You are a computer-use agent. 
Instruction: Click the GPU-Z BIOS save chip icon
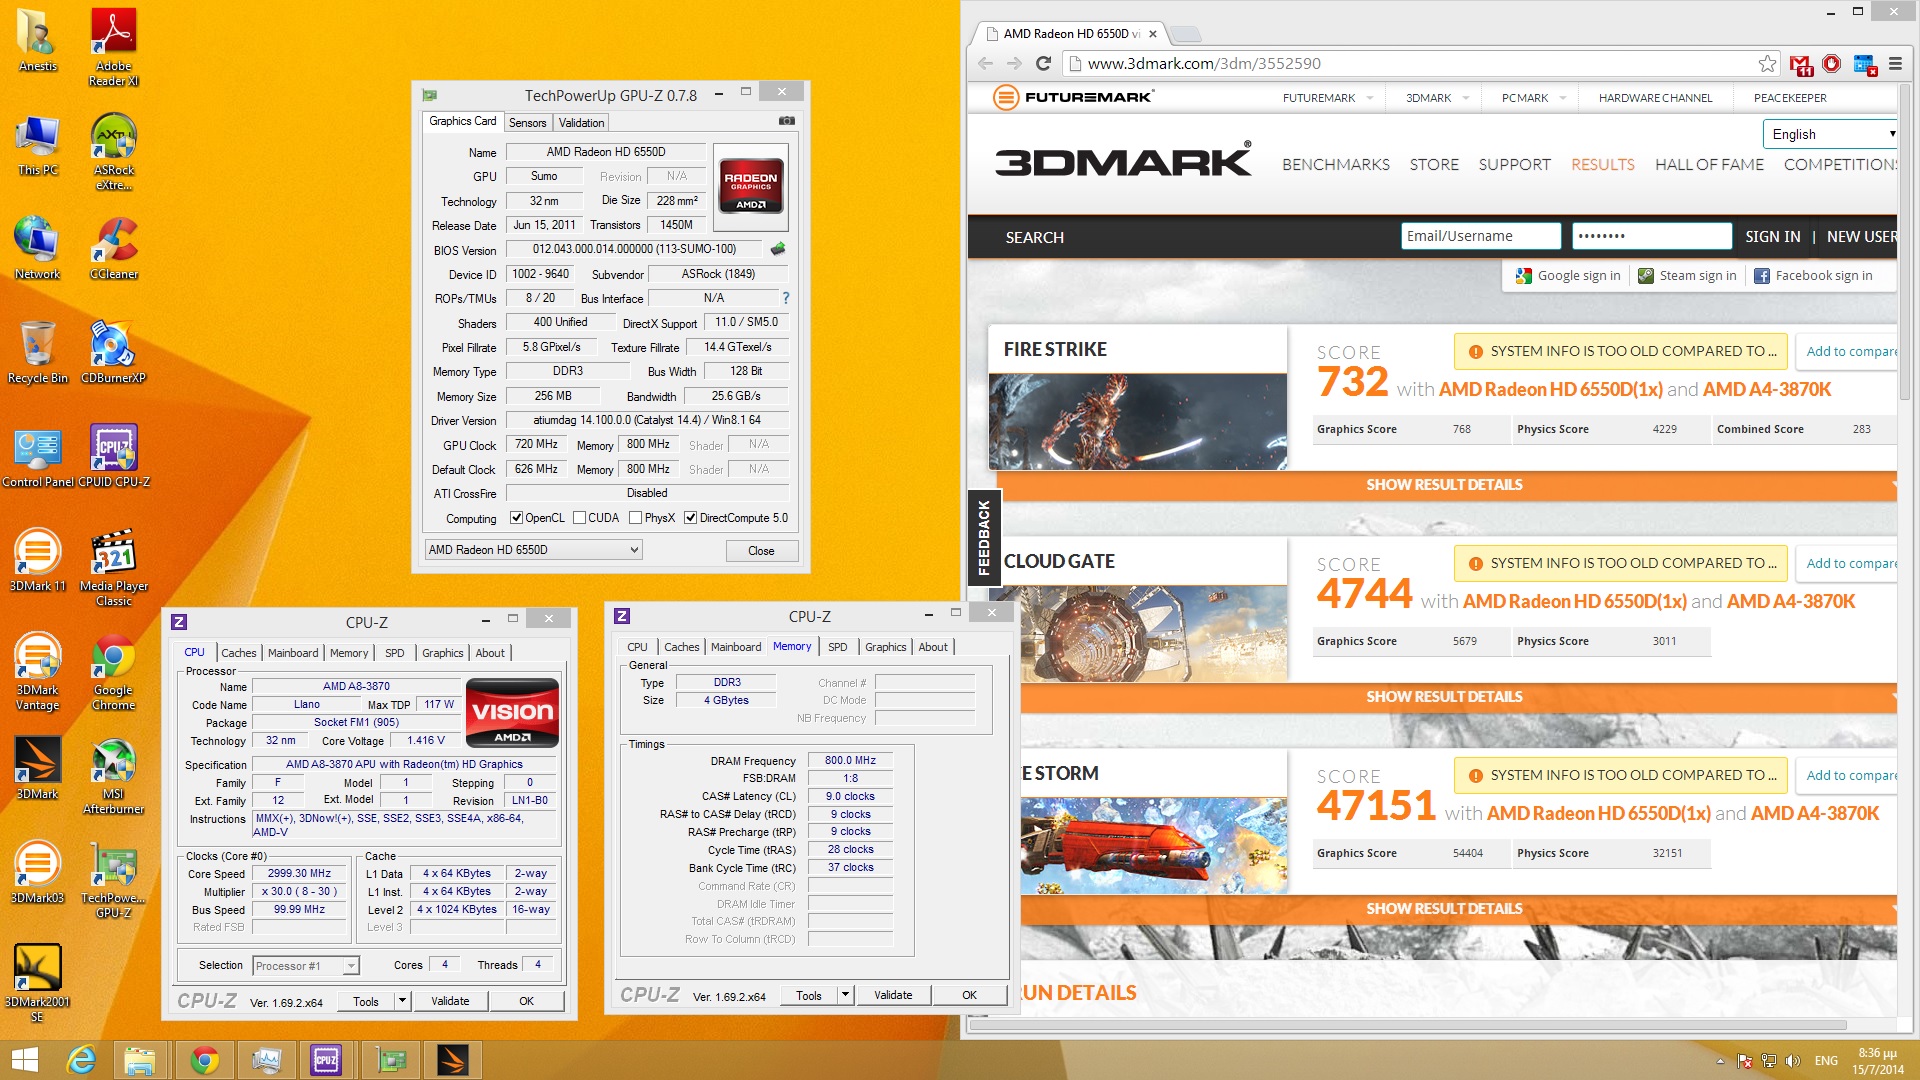pyautogui.click(x=778, y=249)
